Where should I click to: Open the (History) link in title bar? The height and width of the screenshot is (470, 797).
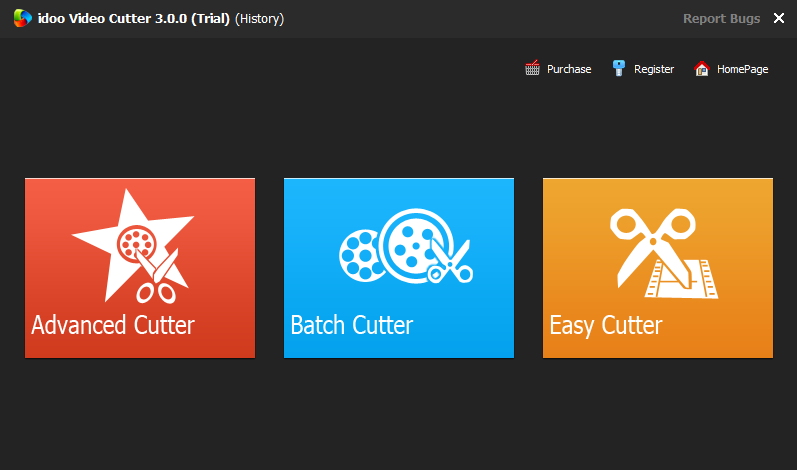pos(259,19)
